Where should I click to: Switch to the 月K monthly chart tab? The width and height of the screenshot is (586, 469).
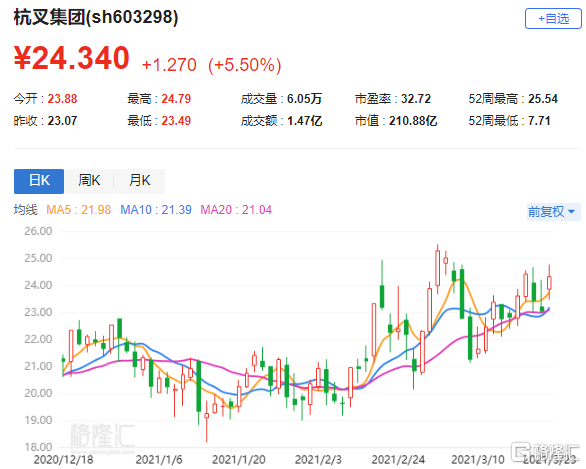click(x=139, y=181)
